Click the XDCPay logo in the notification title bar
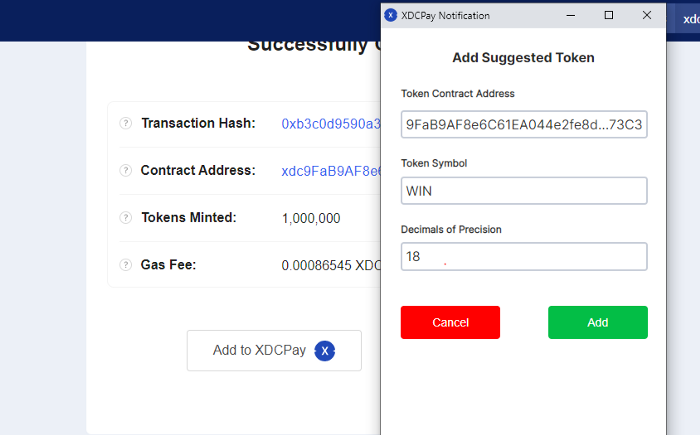700x435 pixels. tap(391, 16)
